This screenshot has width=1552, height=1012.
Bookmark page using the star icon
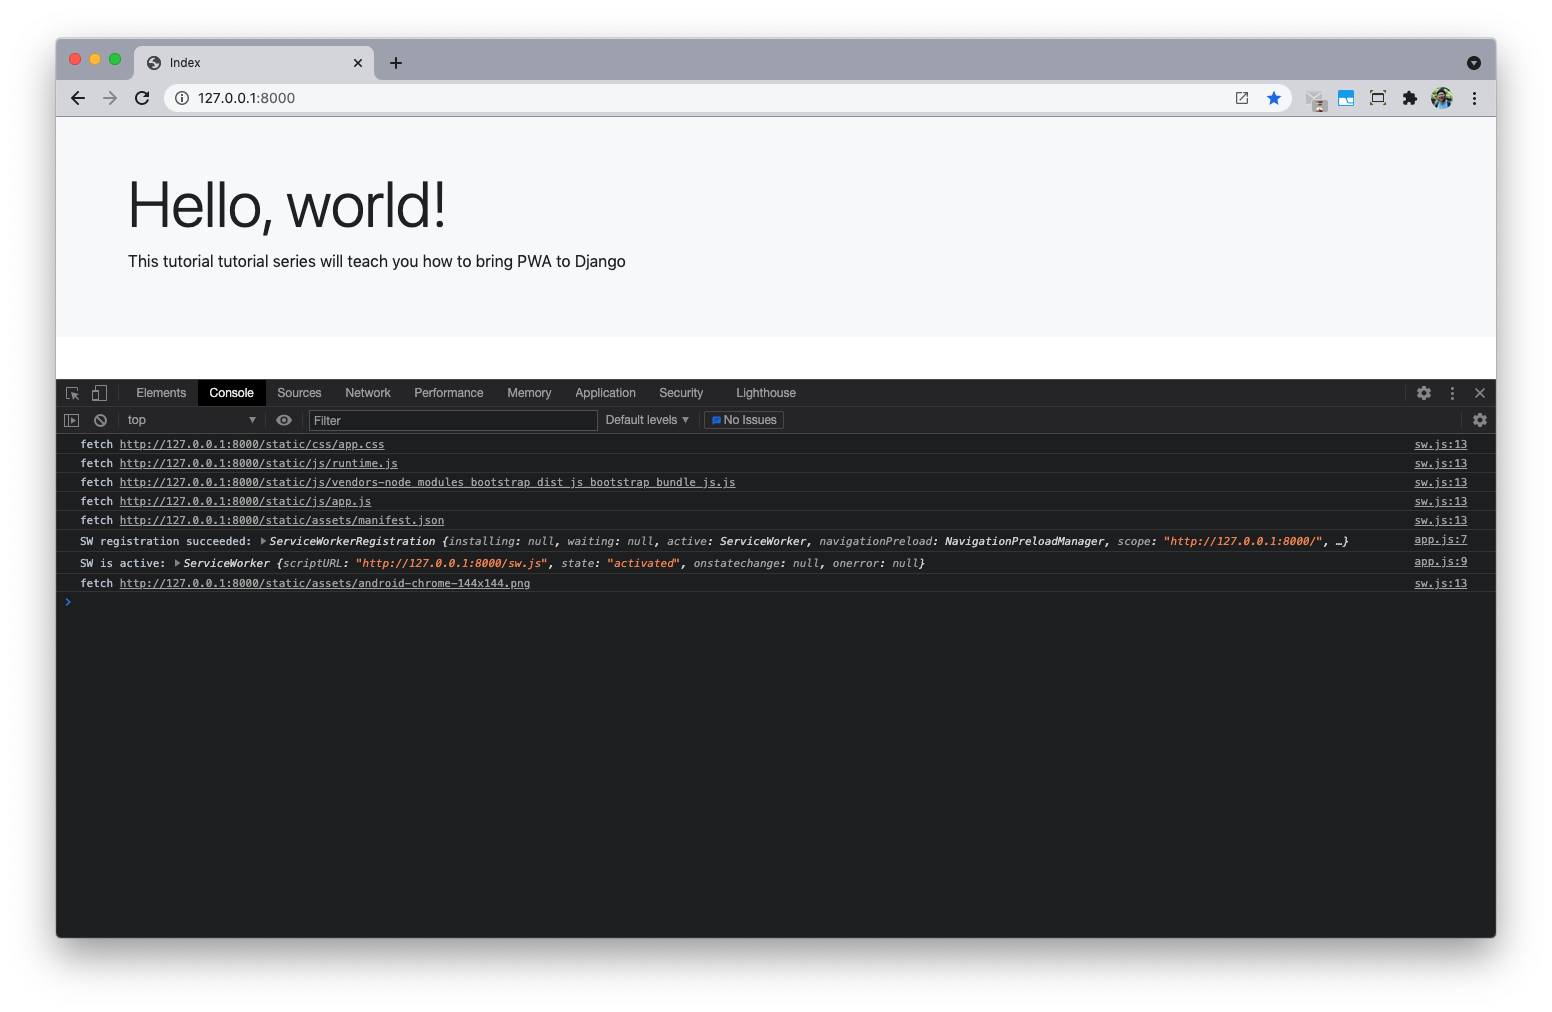(1274, 98)
